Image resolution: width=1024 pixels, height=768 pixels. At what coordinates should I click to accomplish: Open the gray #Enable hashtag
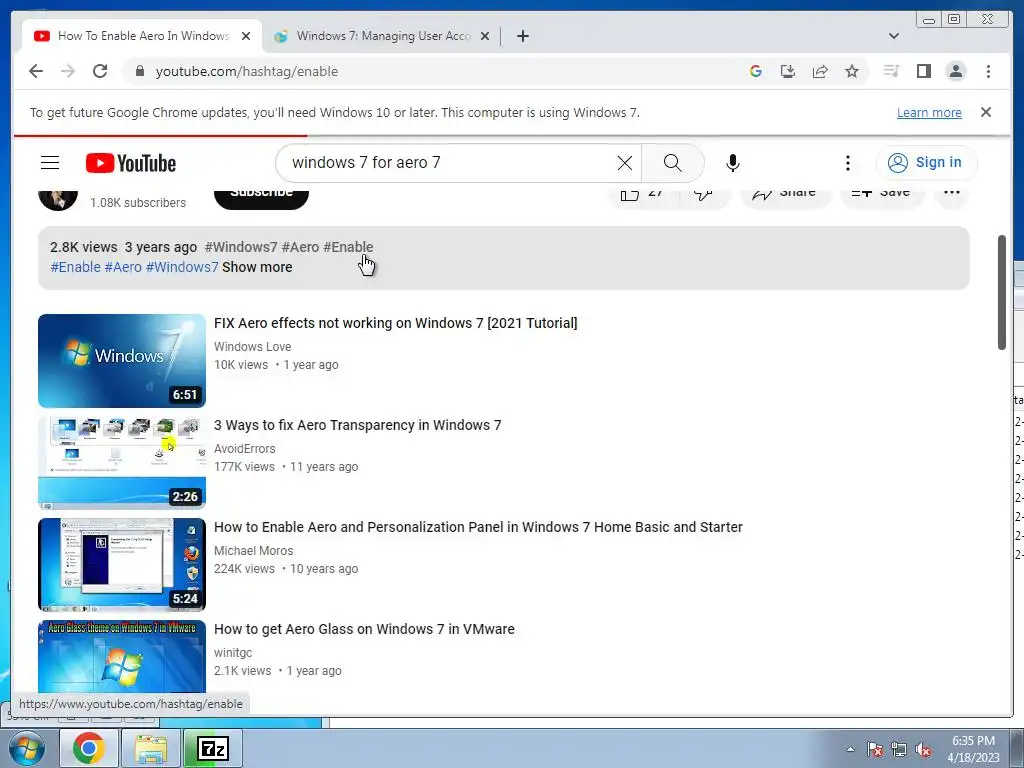click(x=348, y=247)
